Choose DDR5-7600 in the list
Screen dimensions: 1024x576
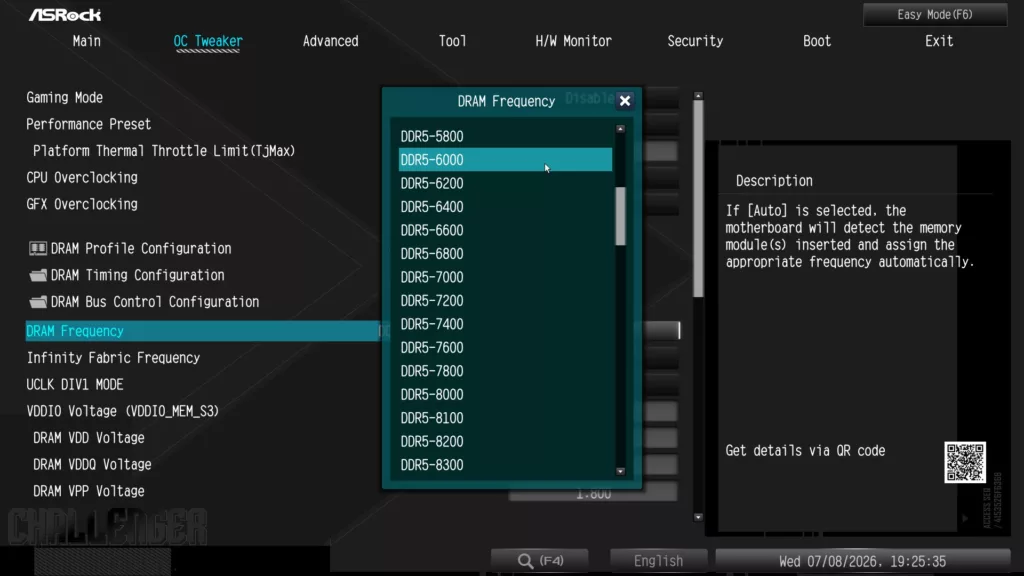(x=505, y=347)
